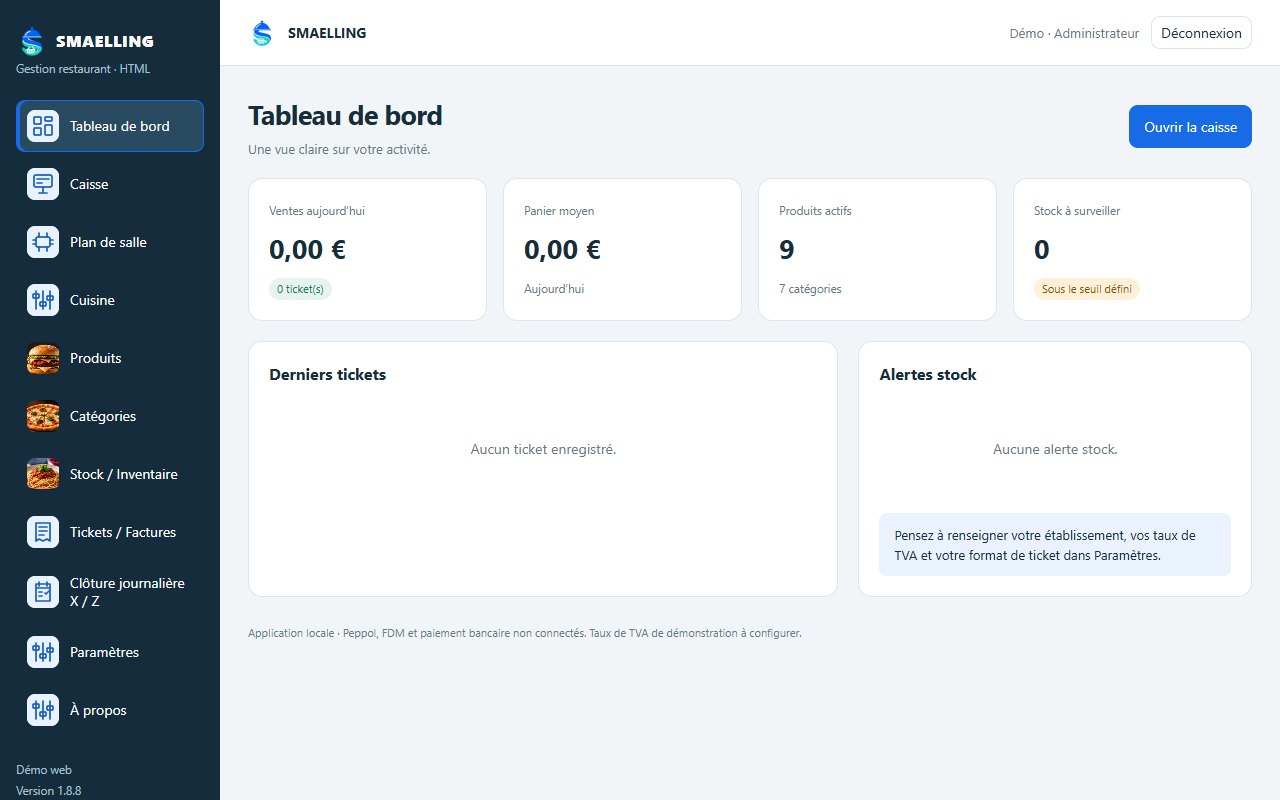Click the Produits burger icon
Image resolution: width=1280 pixels, height=800 pixels.
pyautogui.click(x=43, y=358)
